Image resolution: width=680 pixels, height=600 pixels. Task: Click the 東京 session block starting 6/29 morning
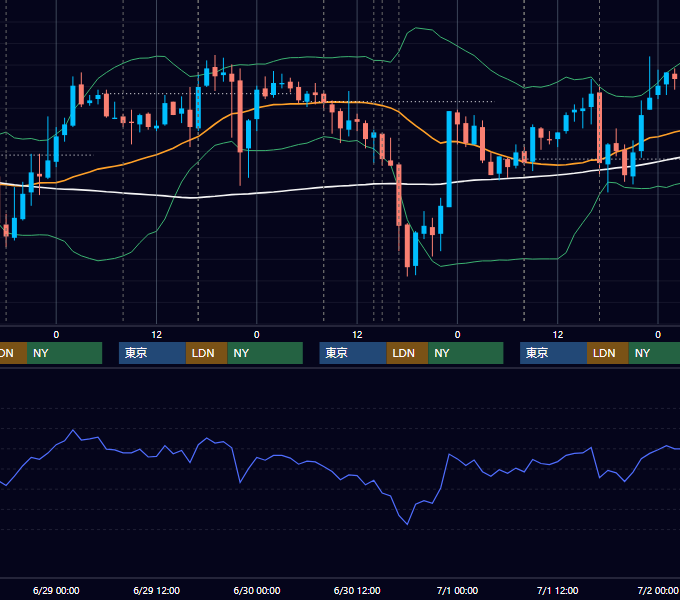pos(152,353)
